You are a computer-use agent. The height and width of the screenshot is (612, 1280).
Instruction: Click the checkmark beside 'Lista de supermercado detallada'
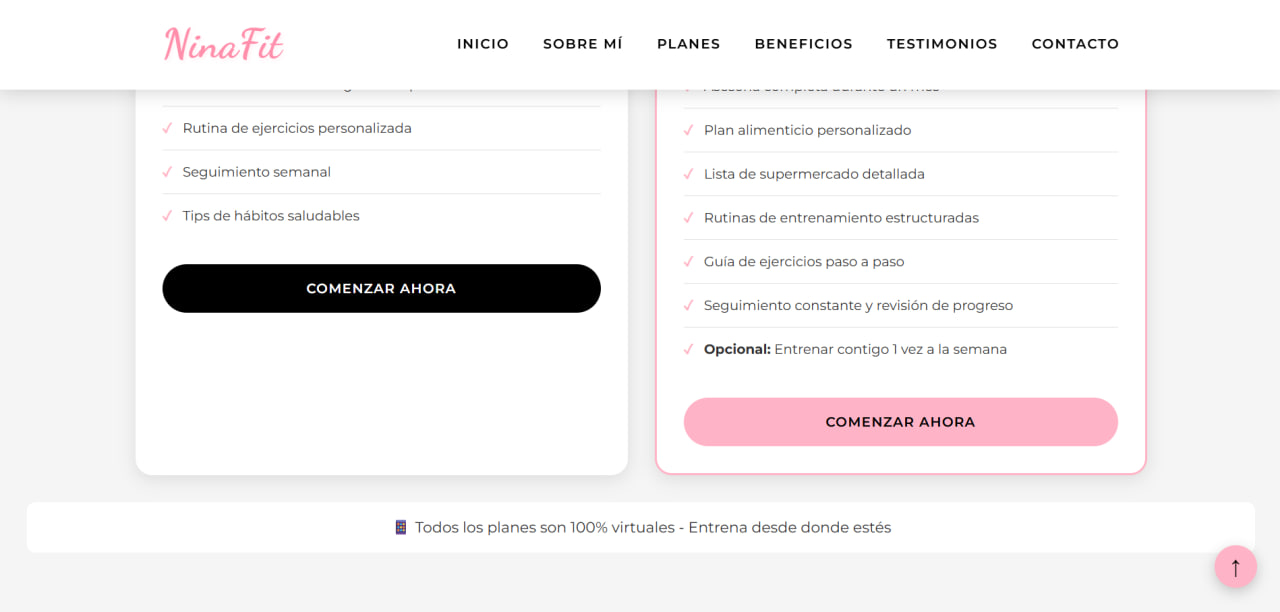pyautogui.click(x=689, y=174)
